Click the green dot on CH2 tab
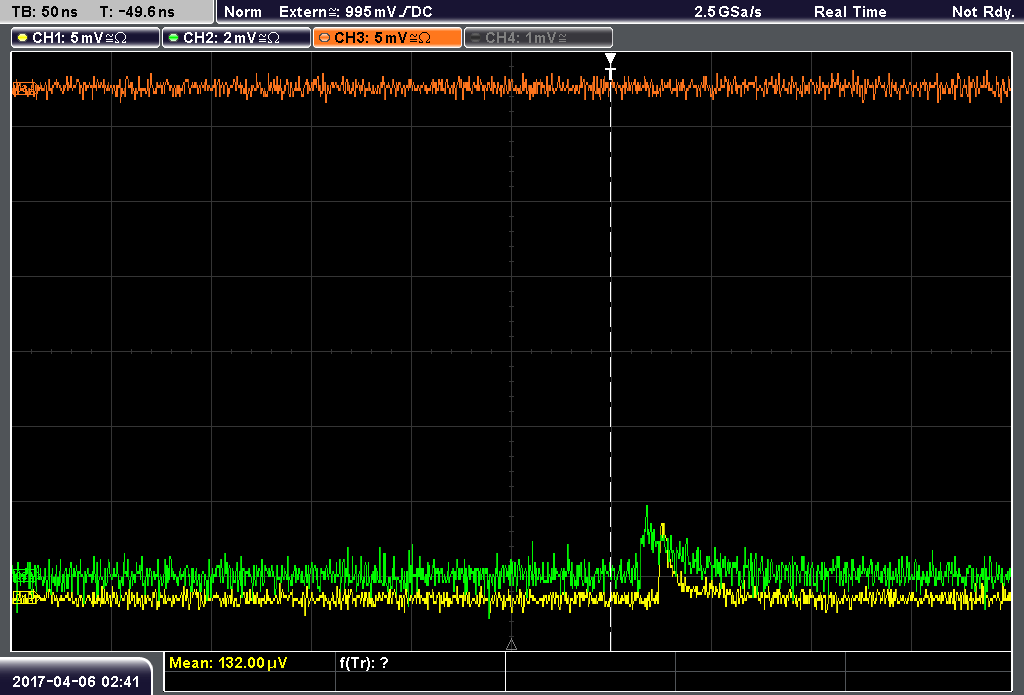 174,38
